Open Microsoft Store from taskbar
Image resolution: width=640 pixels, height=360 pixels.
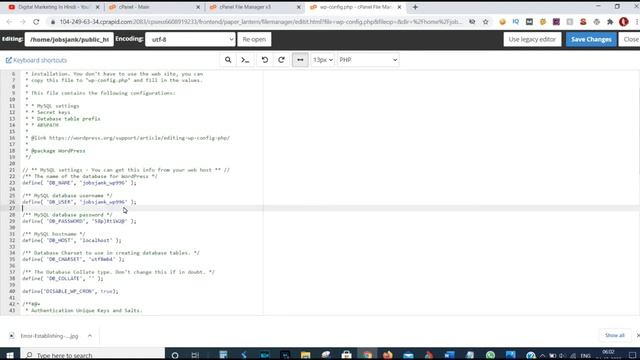coord(346,355)
